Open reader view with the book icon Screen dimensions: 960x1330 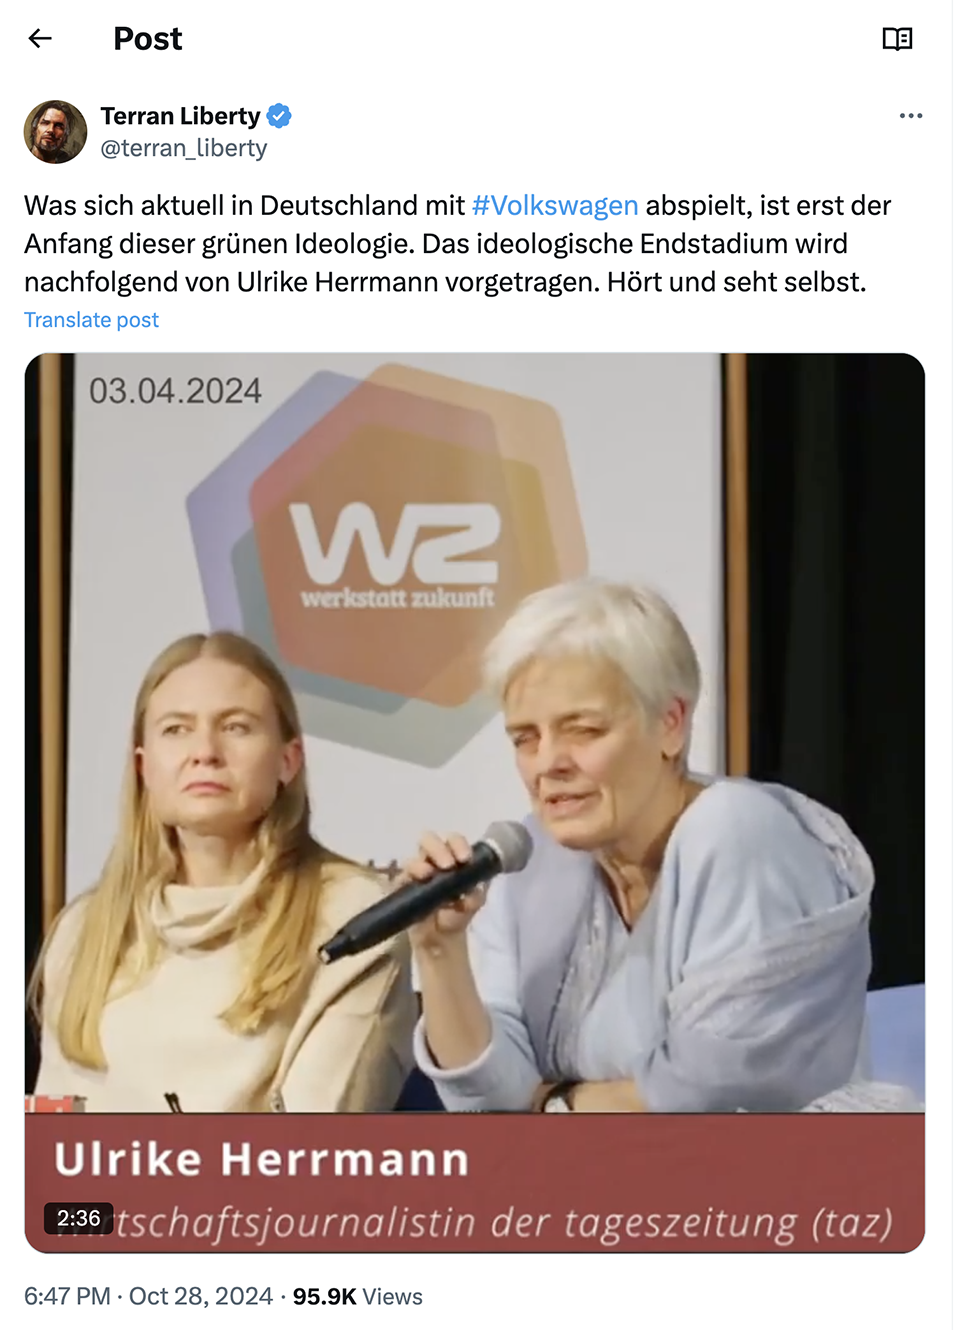pos(897,39)
